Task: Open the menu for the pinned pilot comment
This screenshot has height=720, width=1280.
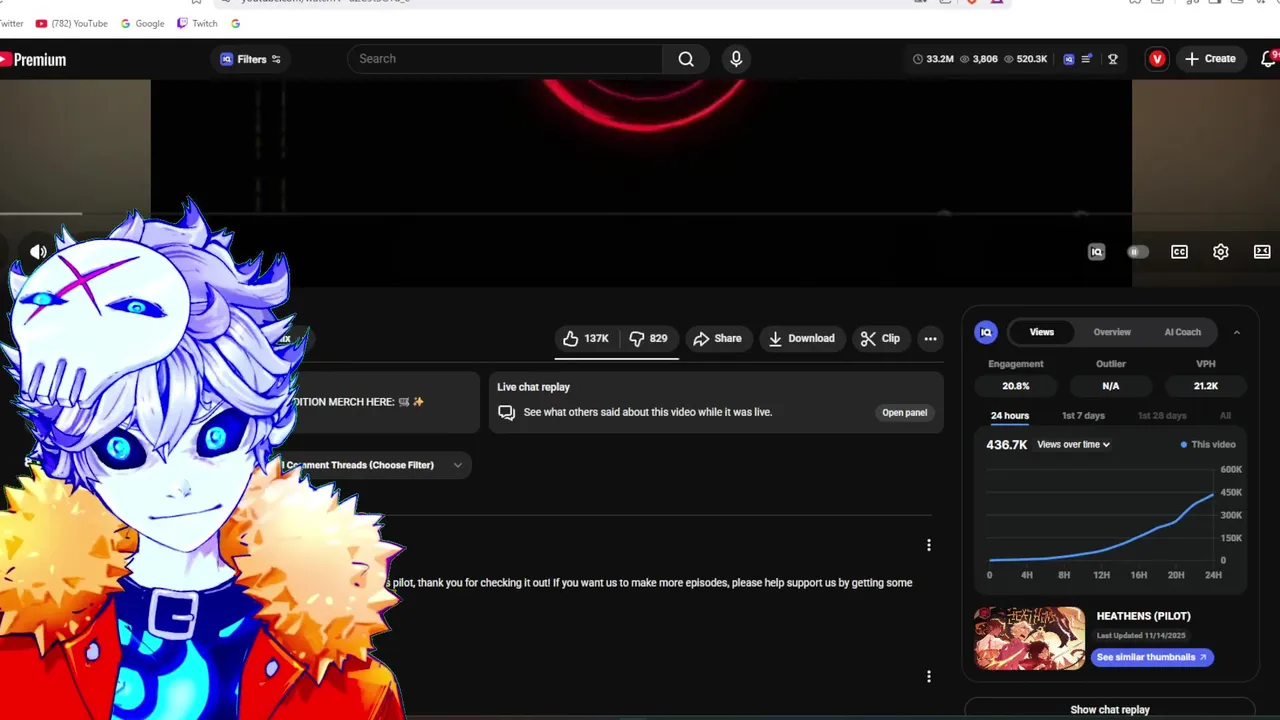Action: pos(928,545)
